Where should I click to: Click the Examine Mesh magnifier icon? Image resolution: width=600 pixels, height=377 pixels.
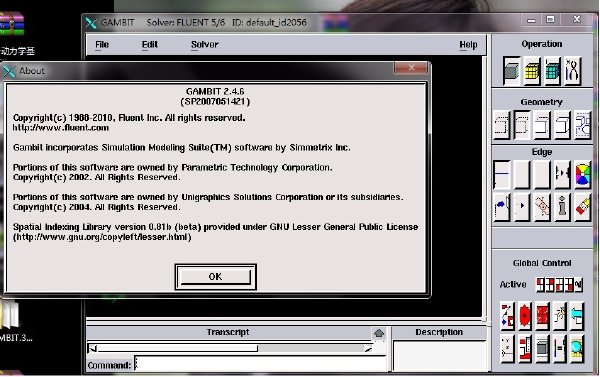577,349
